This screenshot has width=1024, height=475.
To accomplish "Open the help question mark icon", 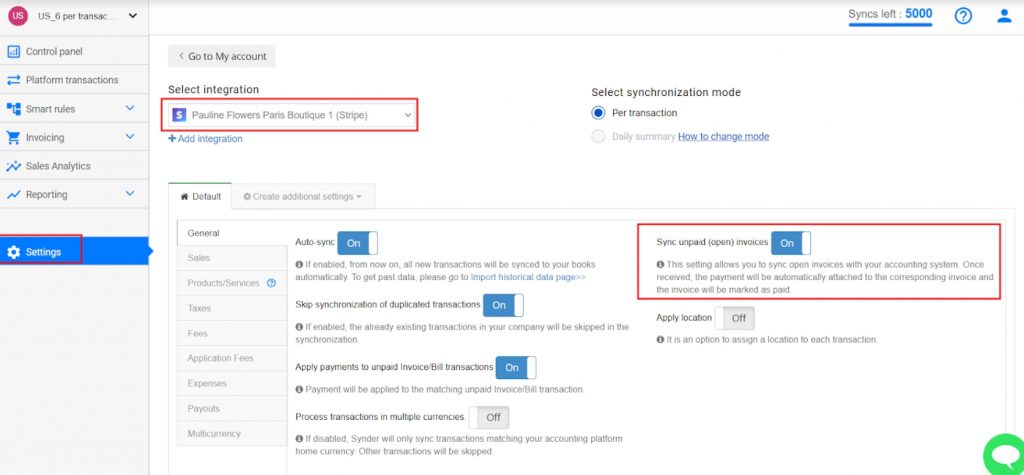I will (963, 16).
